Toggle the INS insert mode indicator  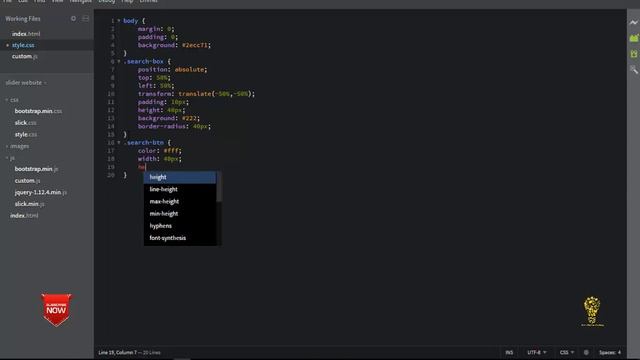509,352
